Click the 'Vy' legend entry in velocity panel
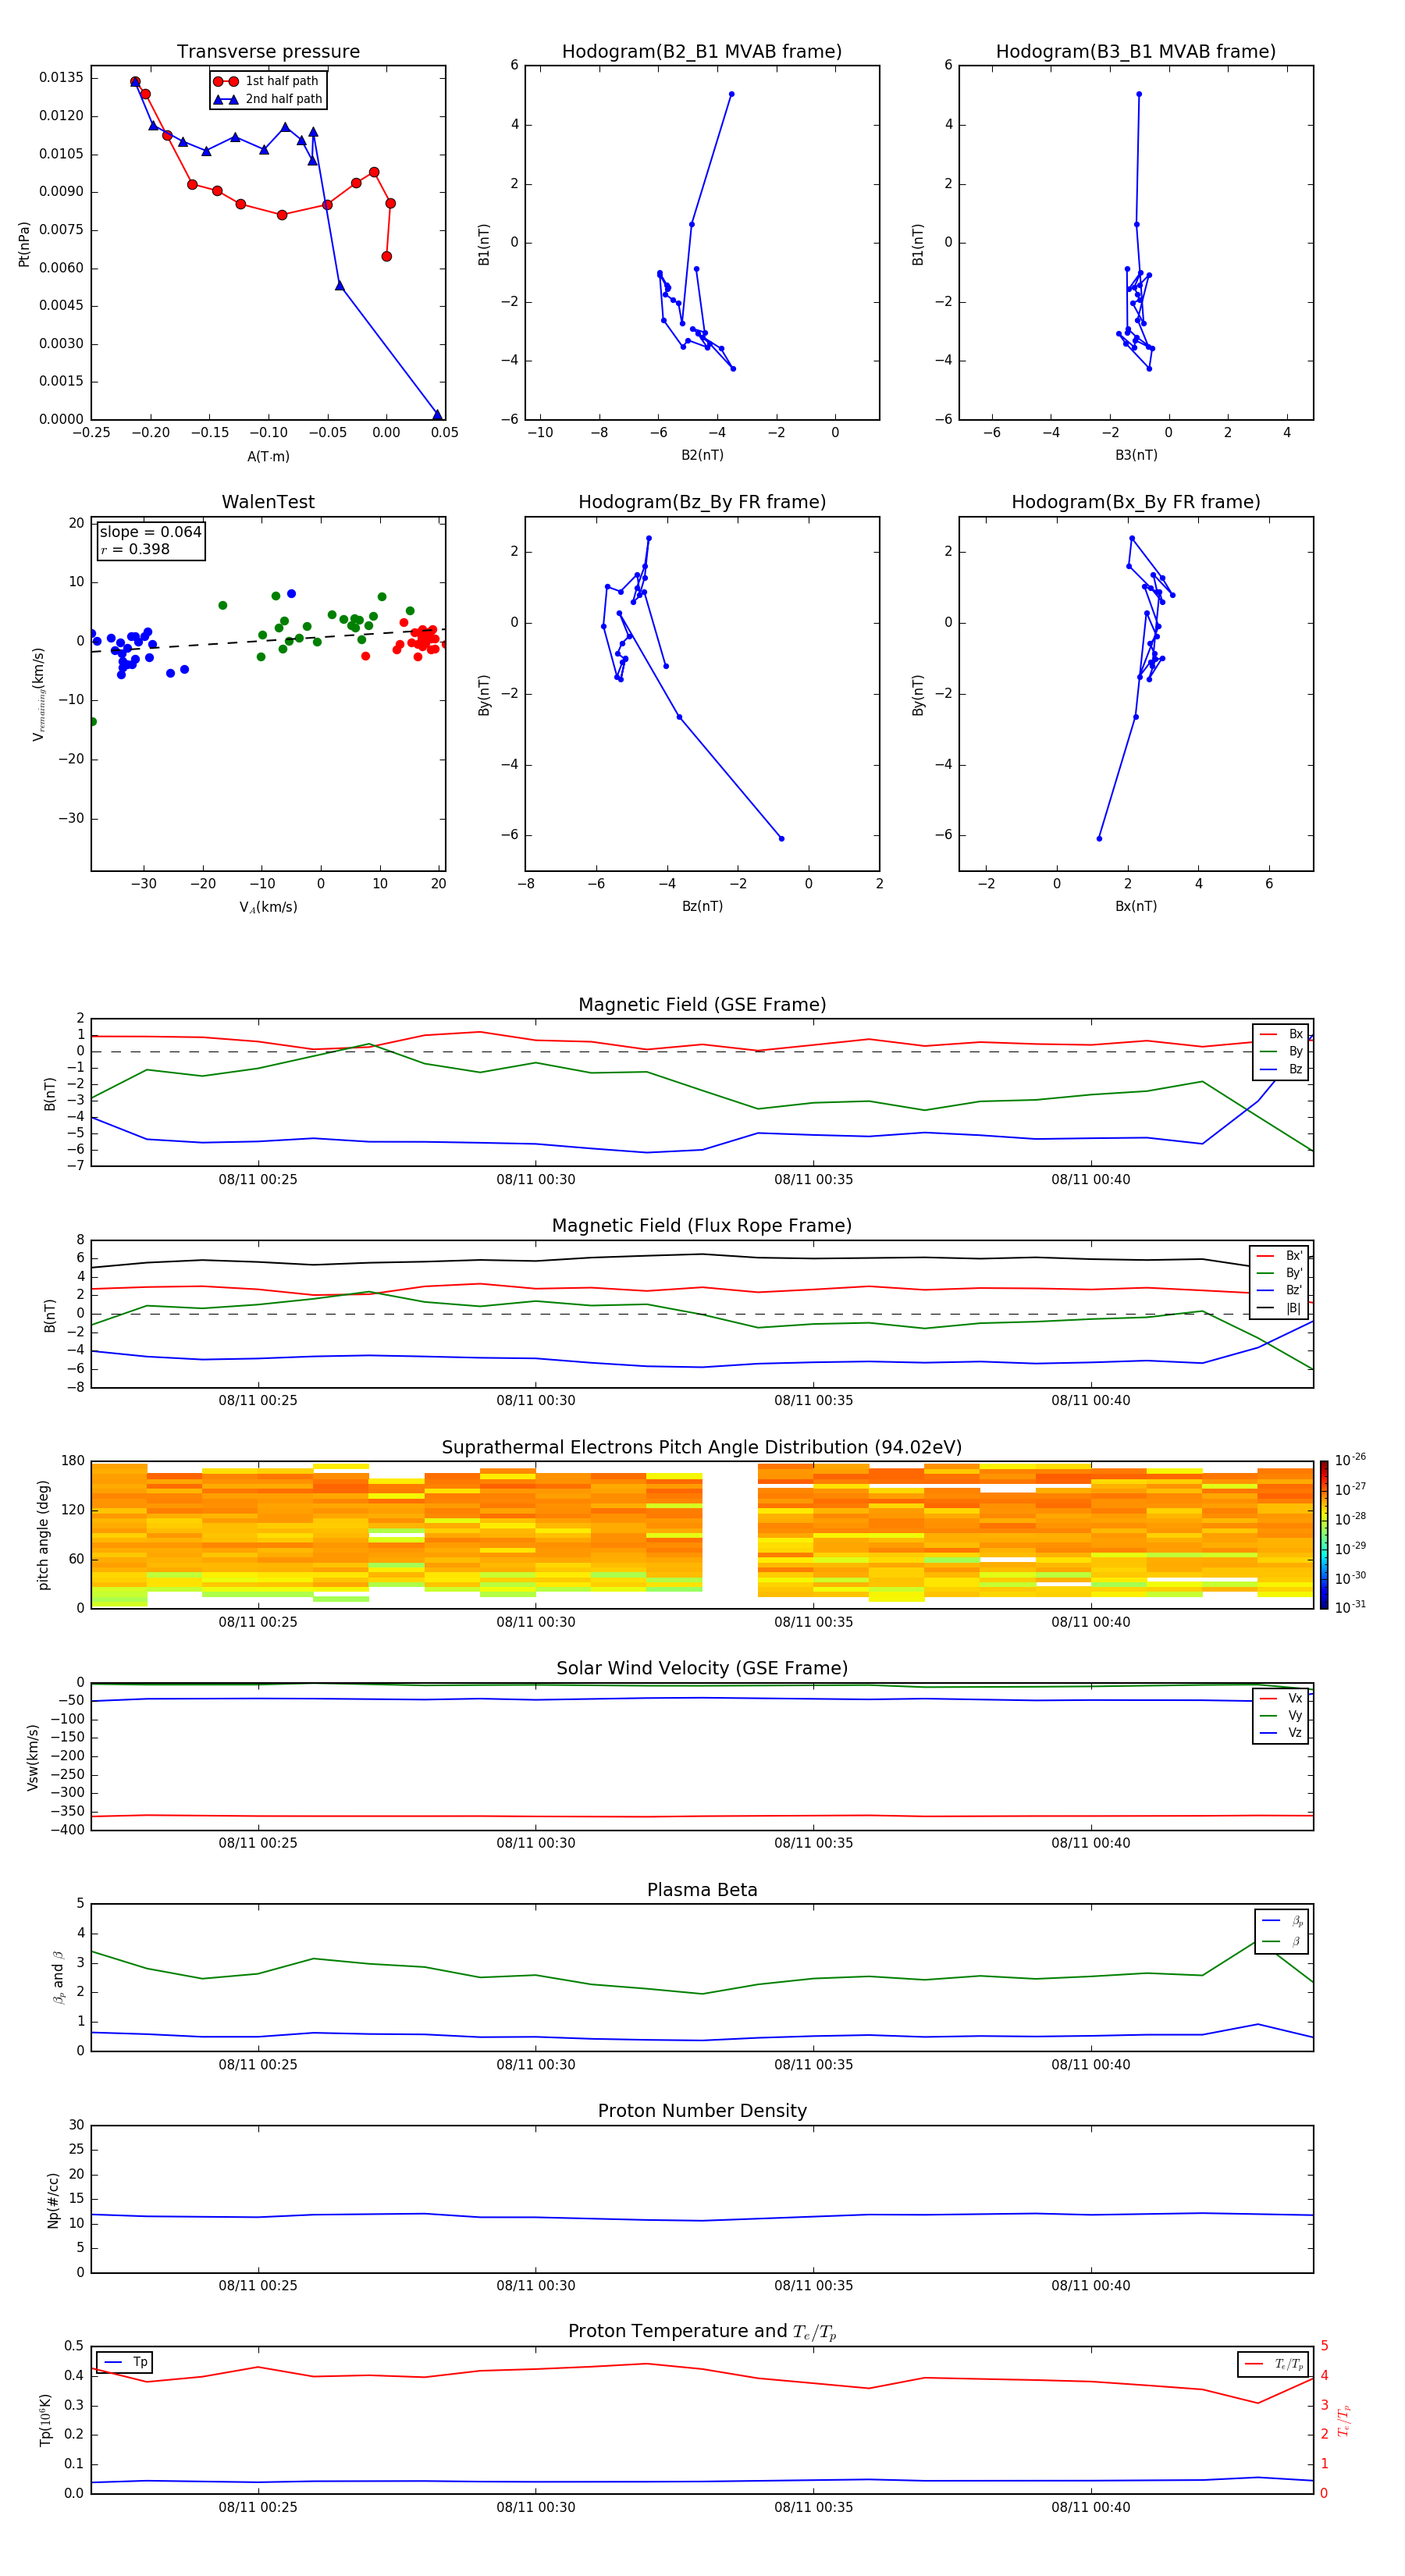Image resolution: width=1405 pixels, height=2576 pixels. tap(1281, 1716)
